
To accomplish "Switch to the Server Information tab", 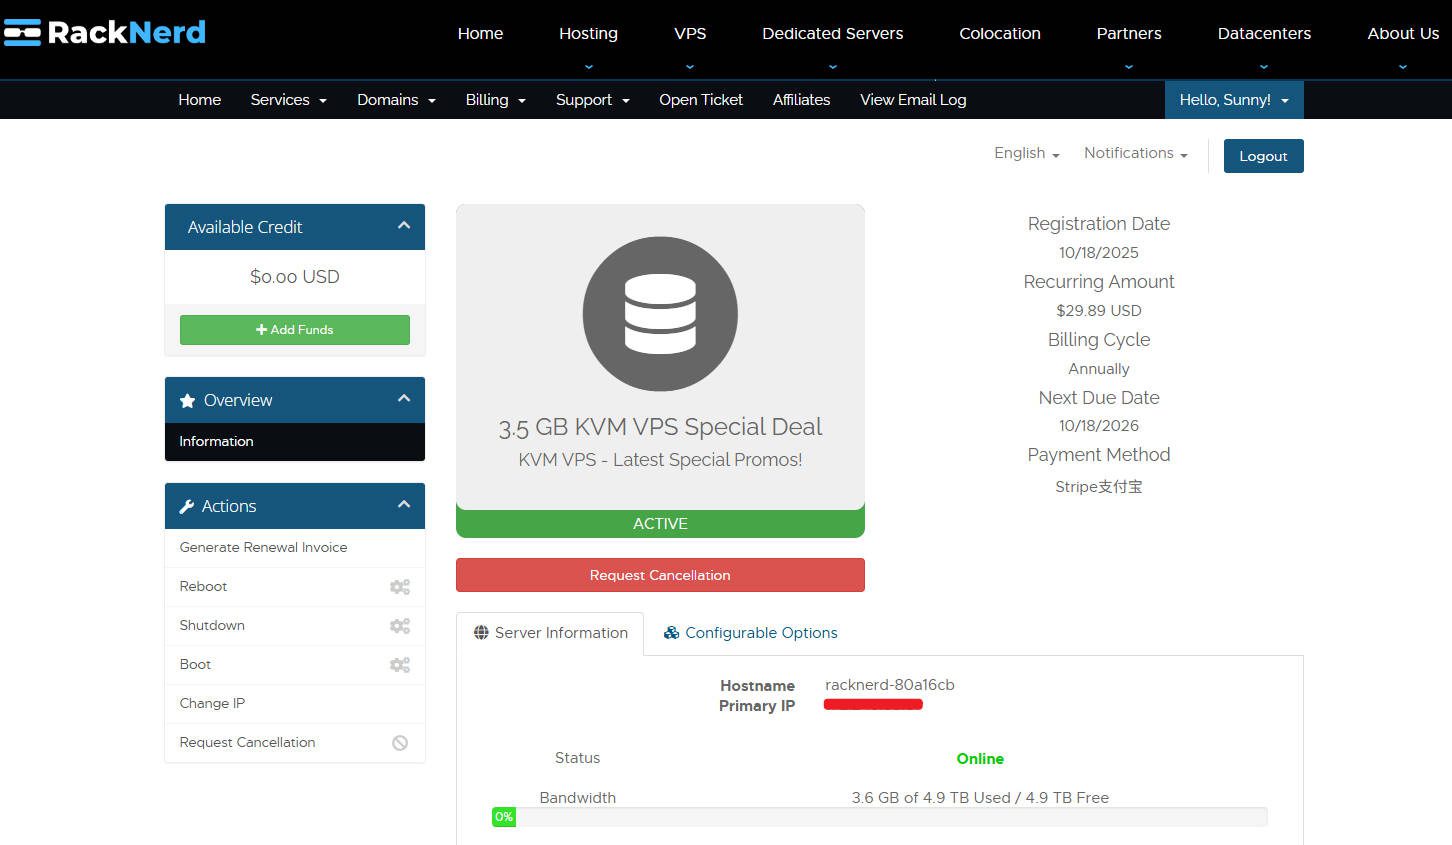I will [x=550, y=633].
